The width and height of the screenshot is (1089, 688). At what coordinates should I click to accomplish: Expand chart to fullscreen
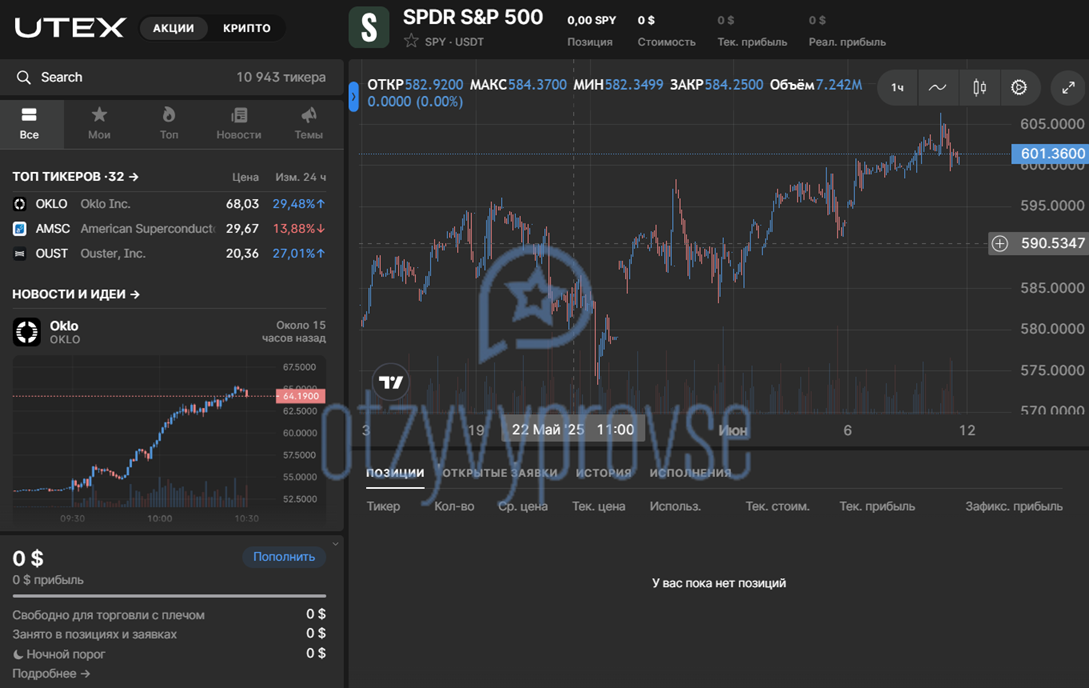point(1068,87)
